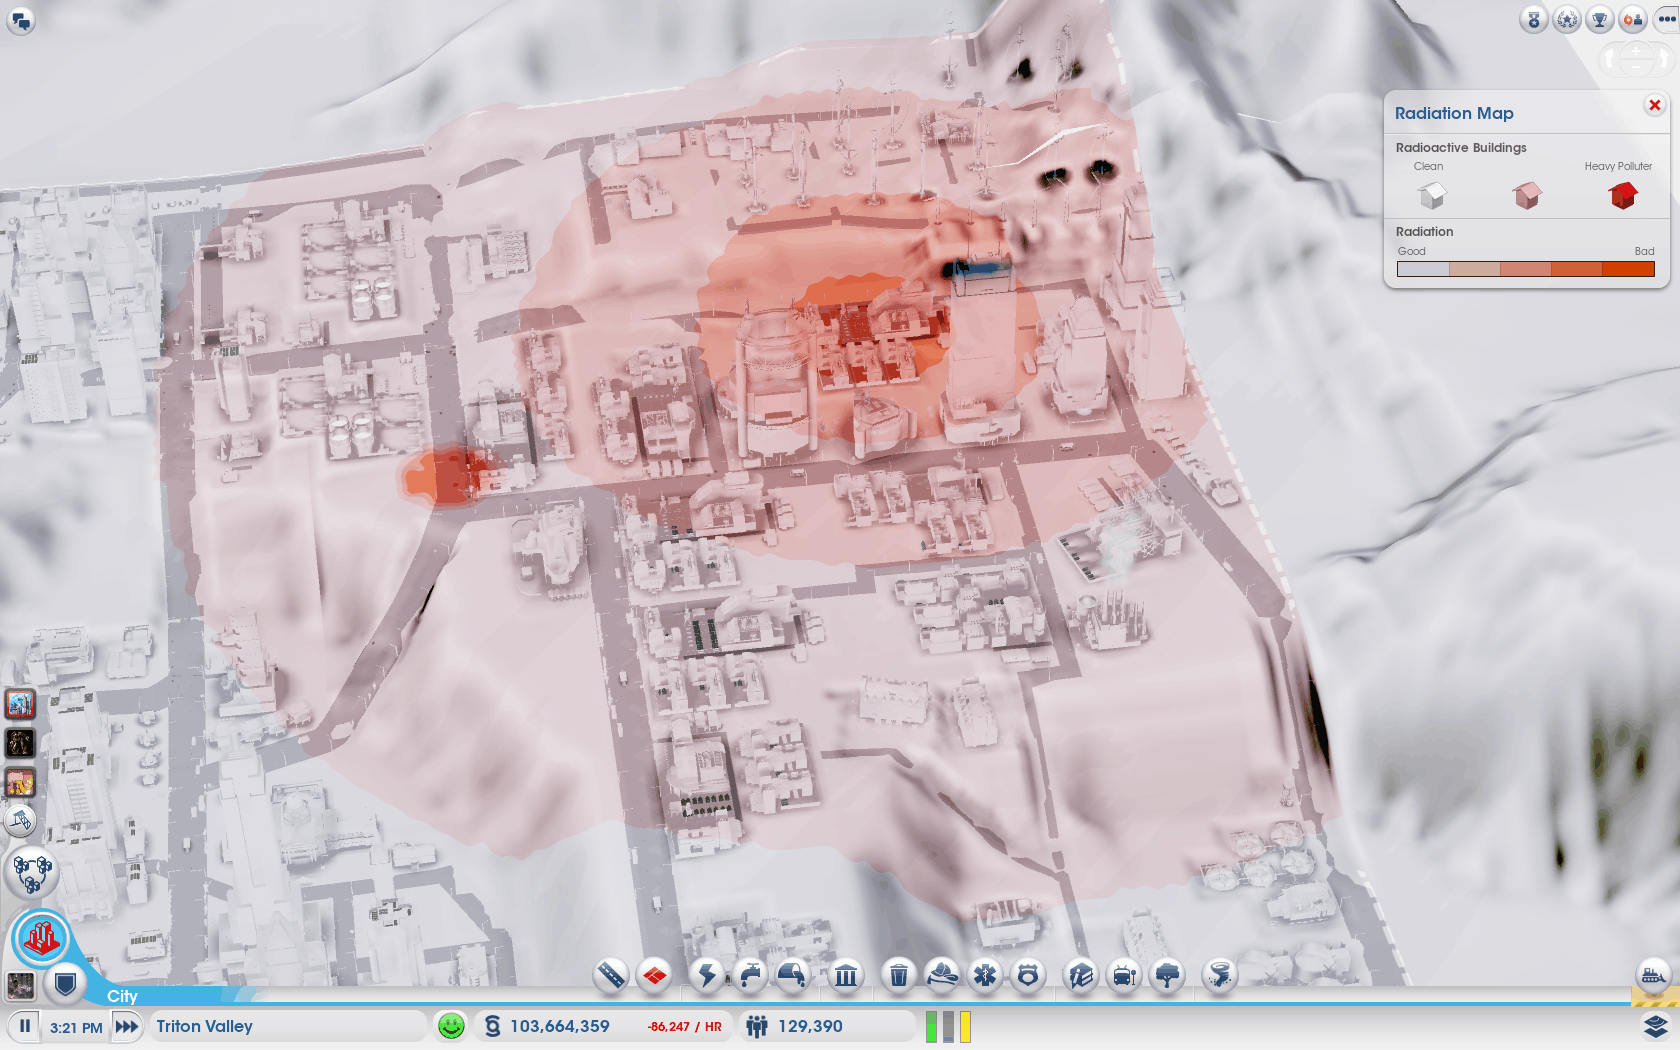Open the Fire services menu
This screenshot has height=1050, width=1680.
coord(942,974)
